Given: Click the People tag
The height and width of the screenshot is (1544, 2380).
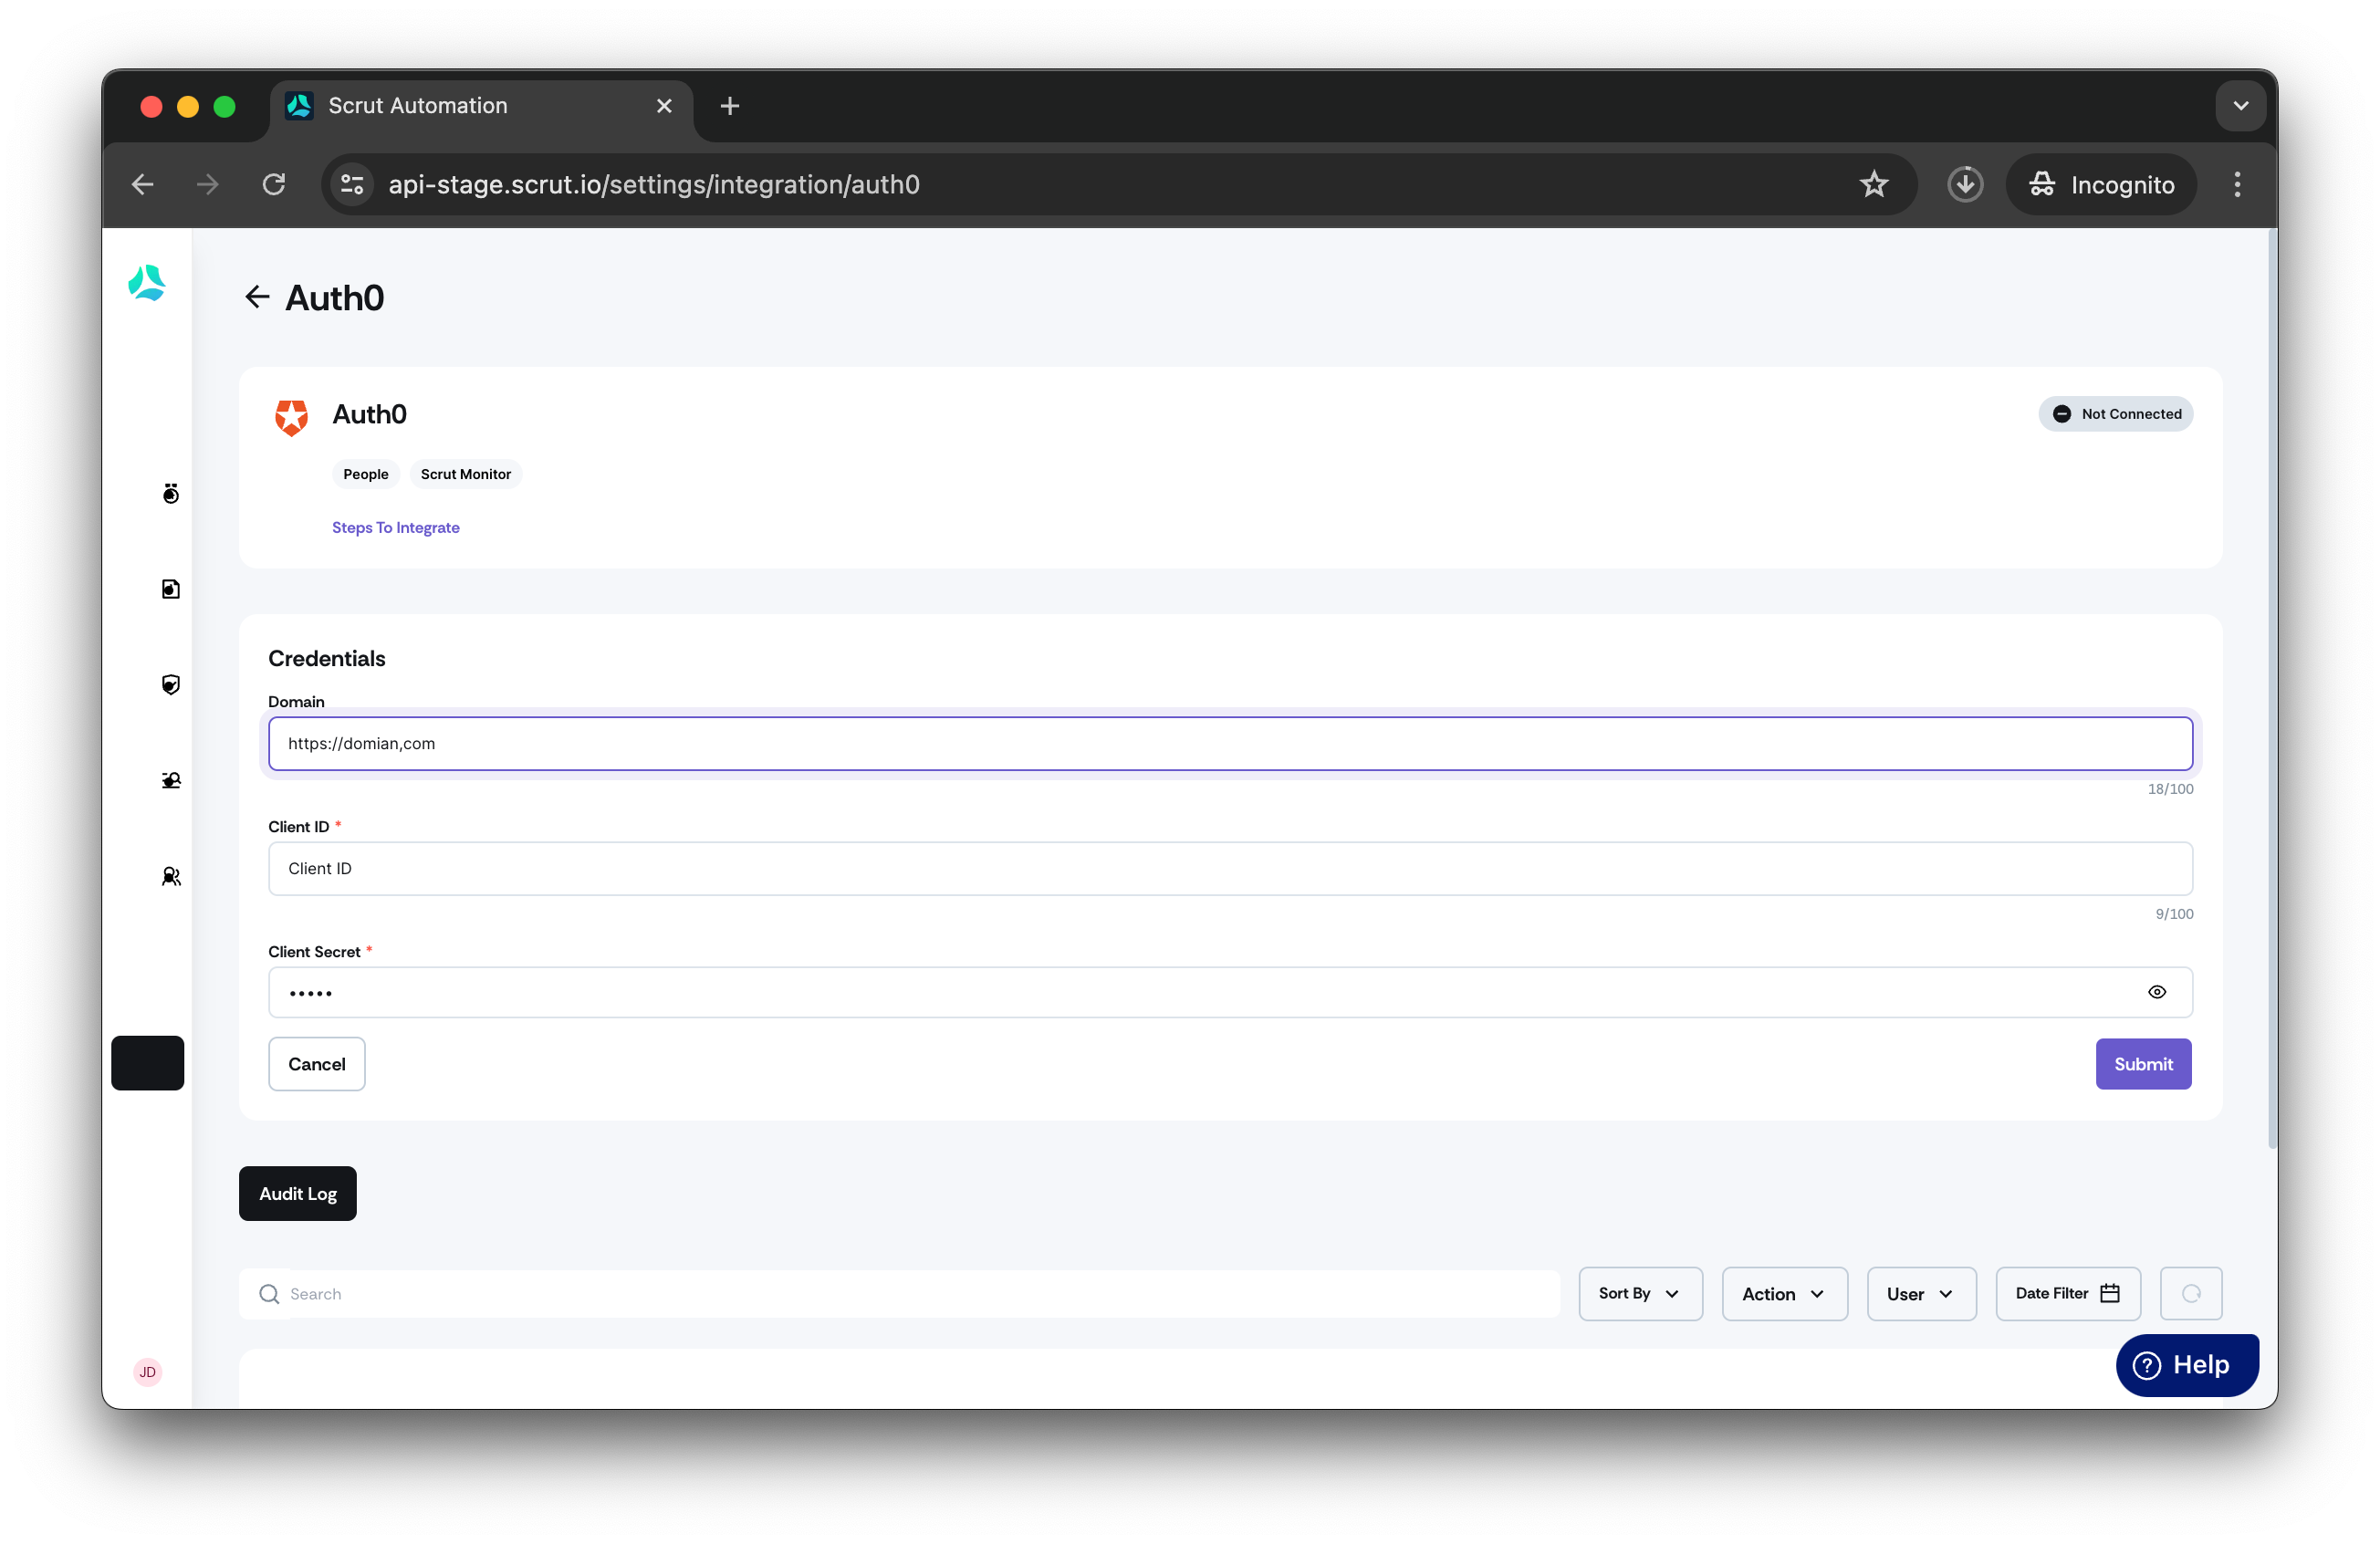Looking at the screenshot, I should tap(366, 474).
